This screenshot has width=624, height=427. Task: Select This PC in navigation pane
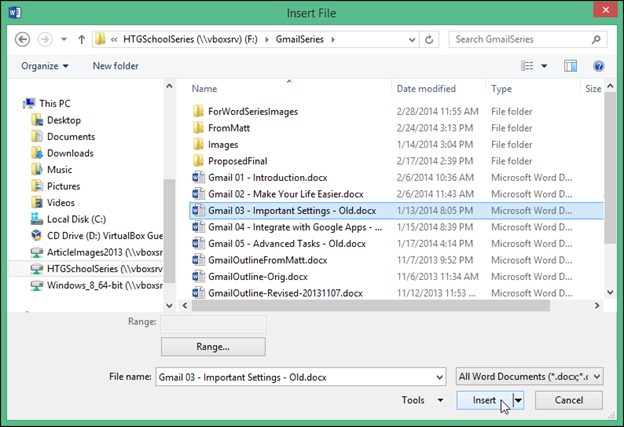pyautogui.click(x=47, y=103)
